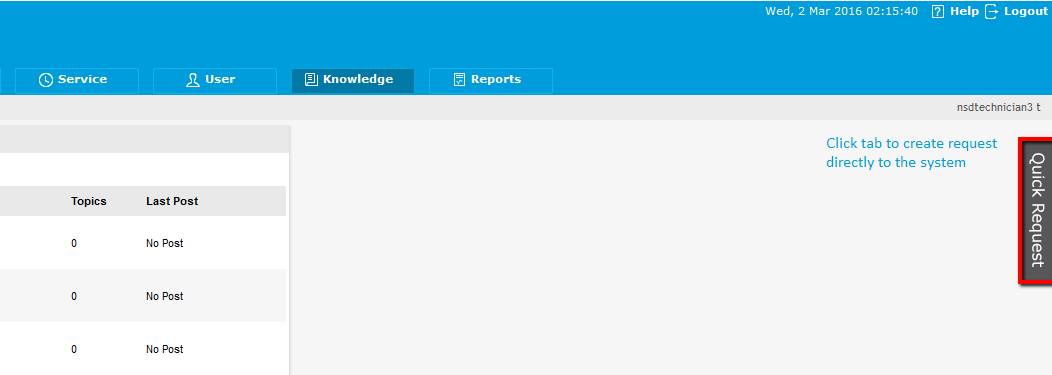Open the Reports tab
The image size is (1052, 375).
(x=491, y=80)
